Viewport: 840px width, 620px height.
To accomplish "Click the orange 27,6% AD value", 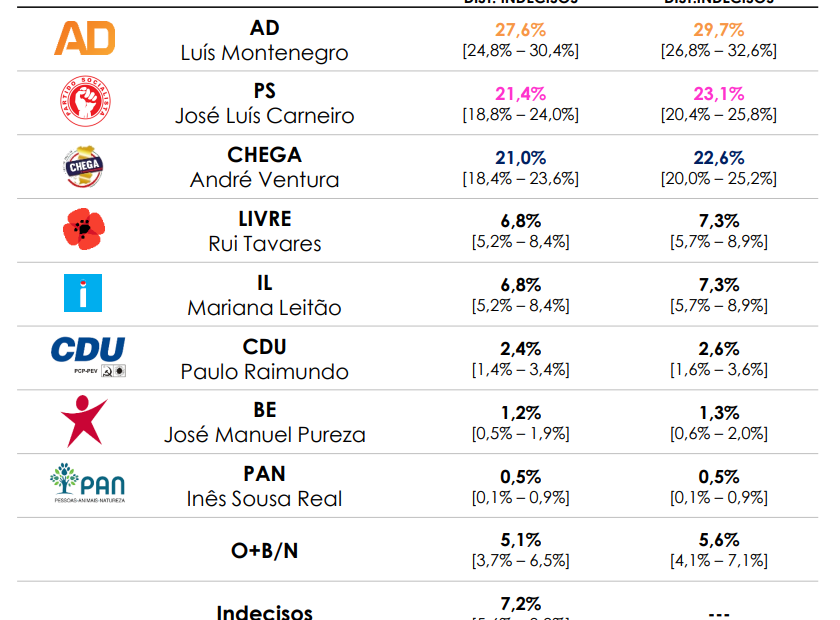I will click(x=520, y=30).
